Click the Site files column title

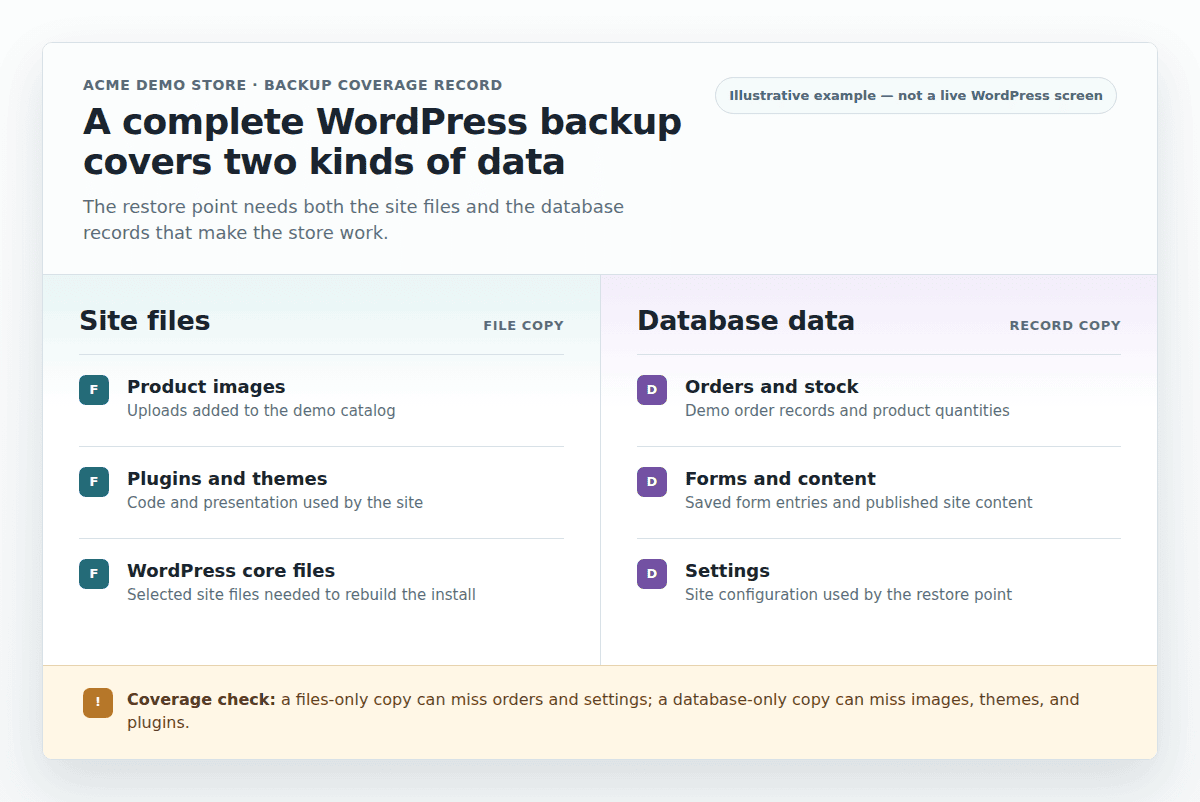[x=145, y=321]
